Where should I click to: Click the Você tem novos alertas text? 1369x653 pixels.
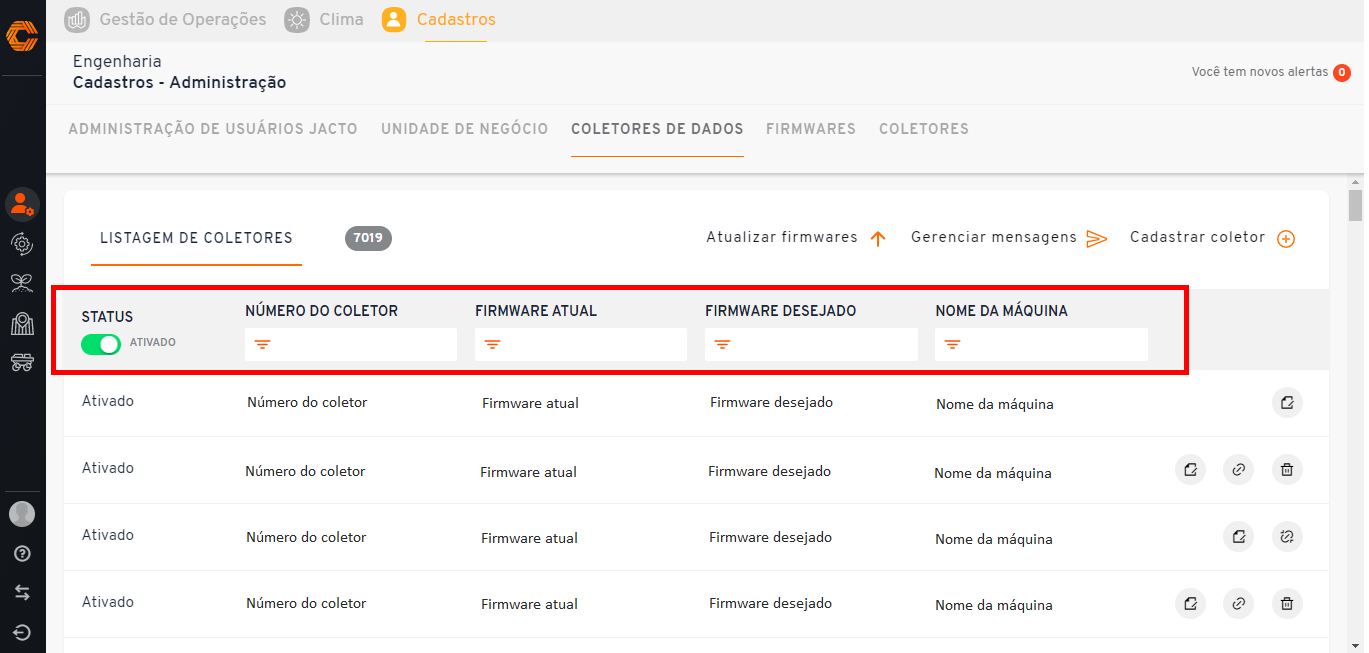[1260, 72]
